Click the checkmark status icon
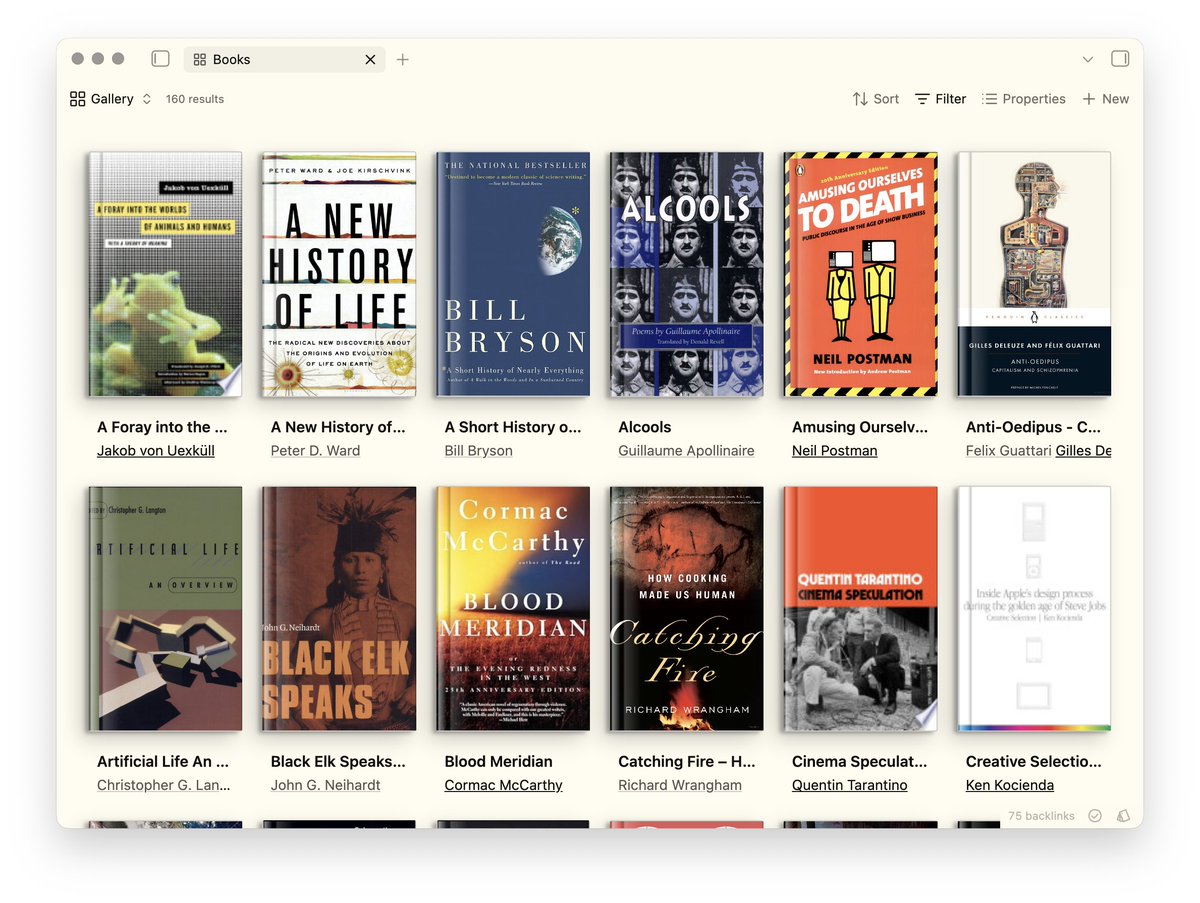1200x903 pixels. coord(1095,816)
